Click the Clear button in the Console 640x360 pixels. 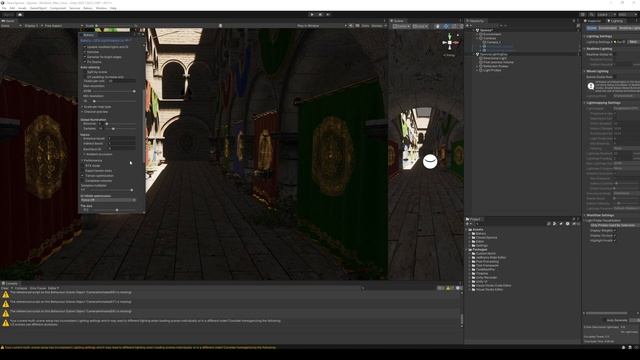tap(4, 288)
